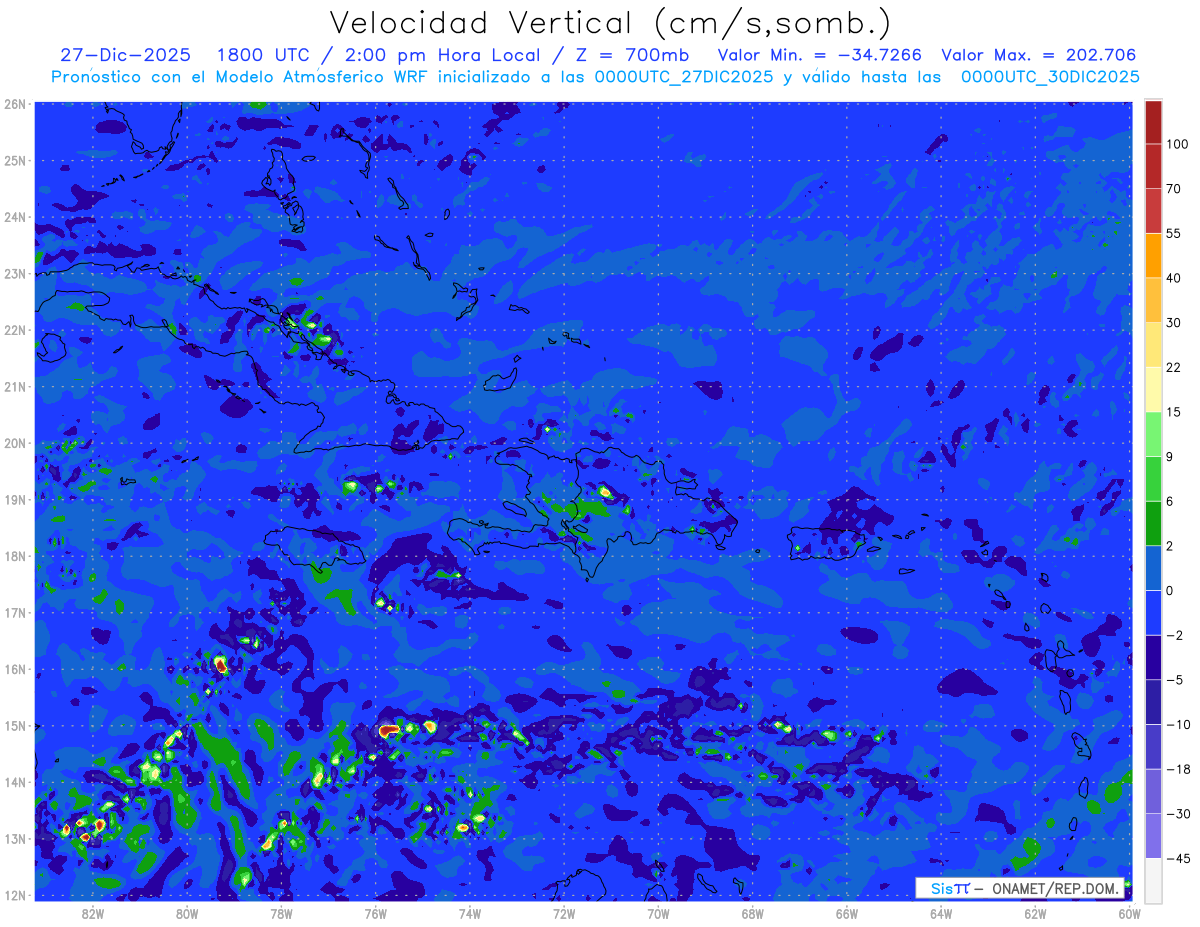The width and height of the screenshot is (1200, 927).
Task: Click the "26N" latitude label
Action: 15,104
